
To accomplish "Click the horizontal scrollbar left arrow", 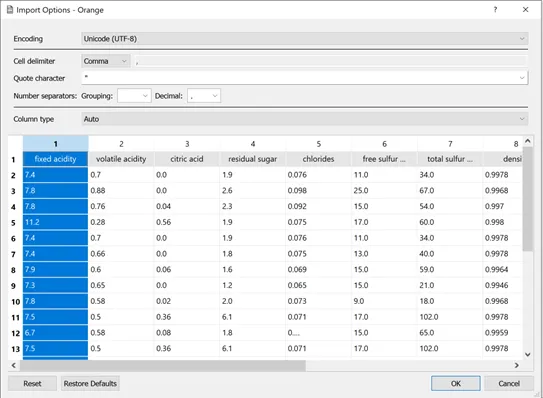I will coord(14,365).
